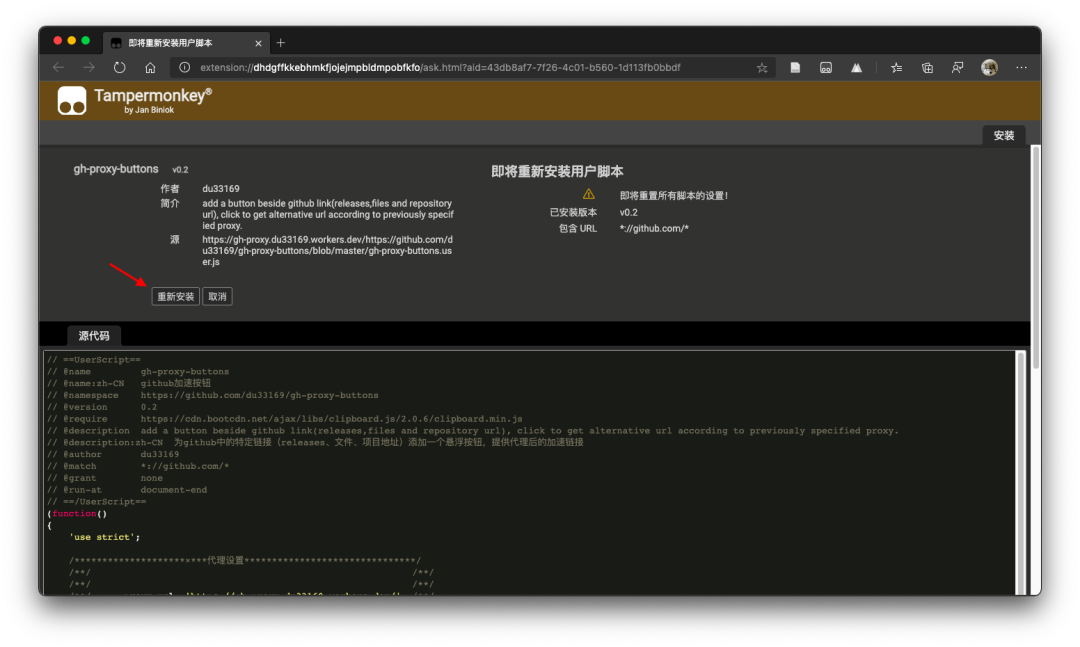Click the 即将重新安装用户脚本 heading
Viewport: 1080px width, 647px height.
(x=557, y=172)
